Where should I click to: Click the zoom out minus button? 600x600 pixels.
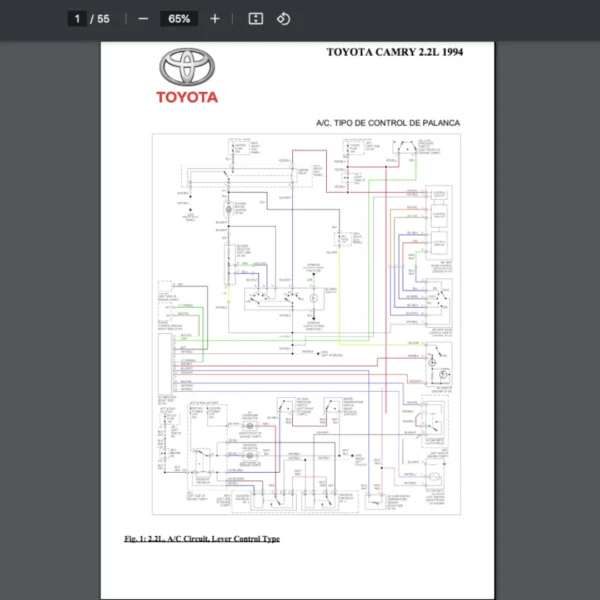143,19
